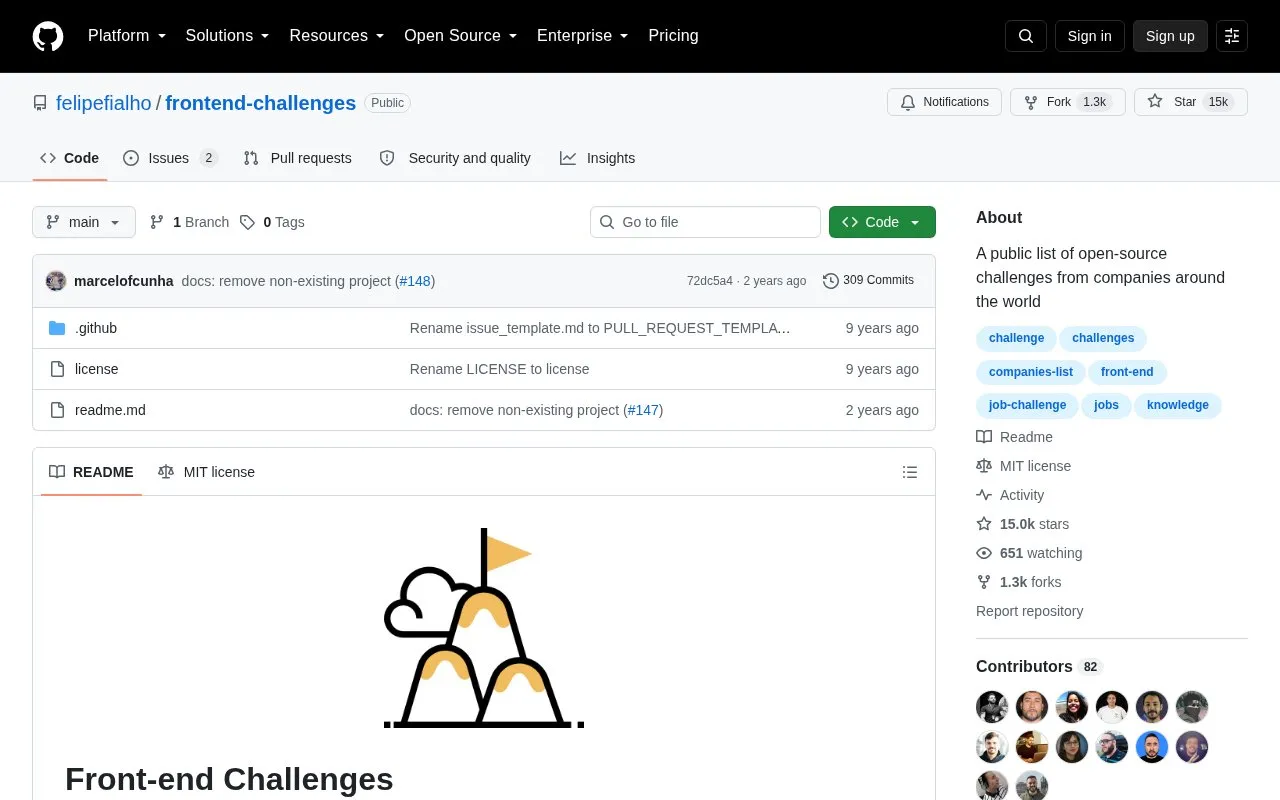
Task: Fork the repository
Action: [1067, 102]
